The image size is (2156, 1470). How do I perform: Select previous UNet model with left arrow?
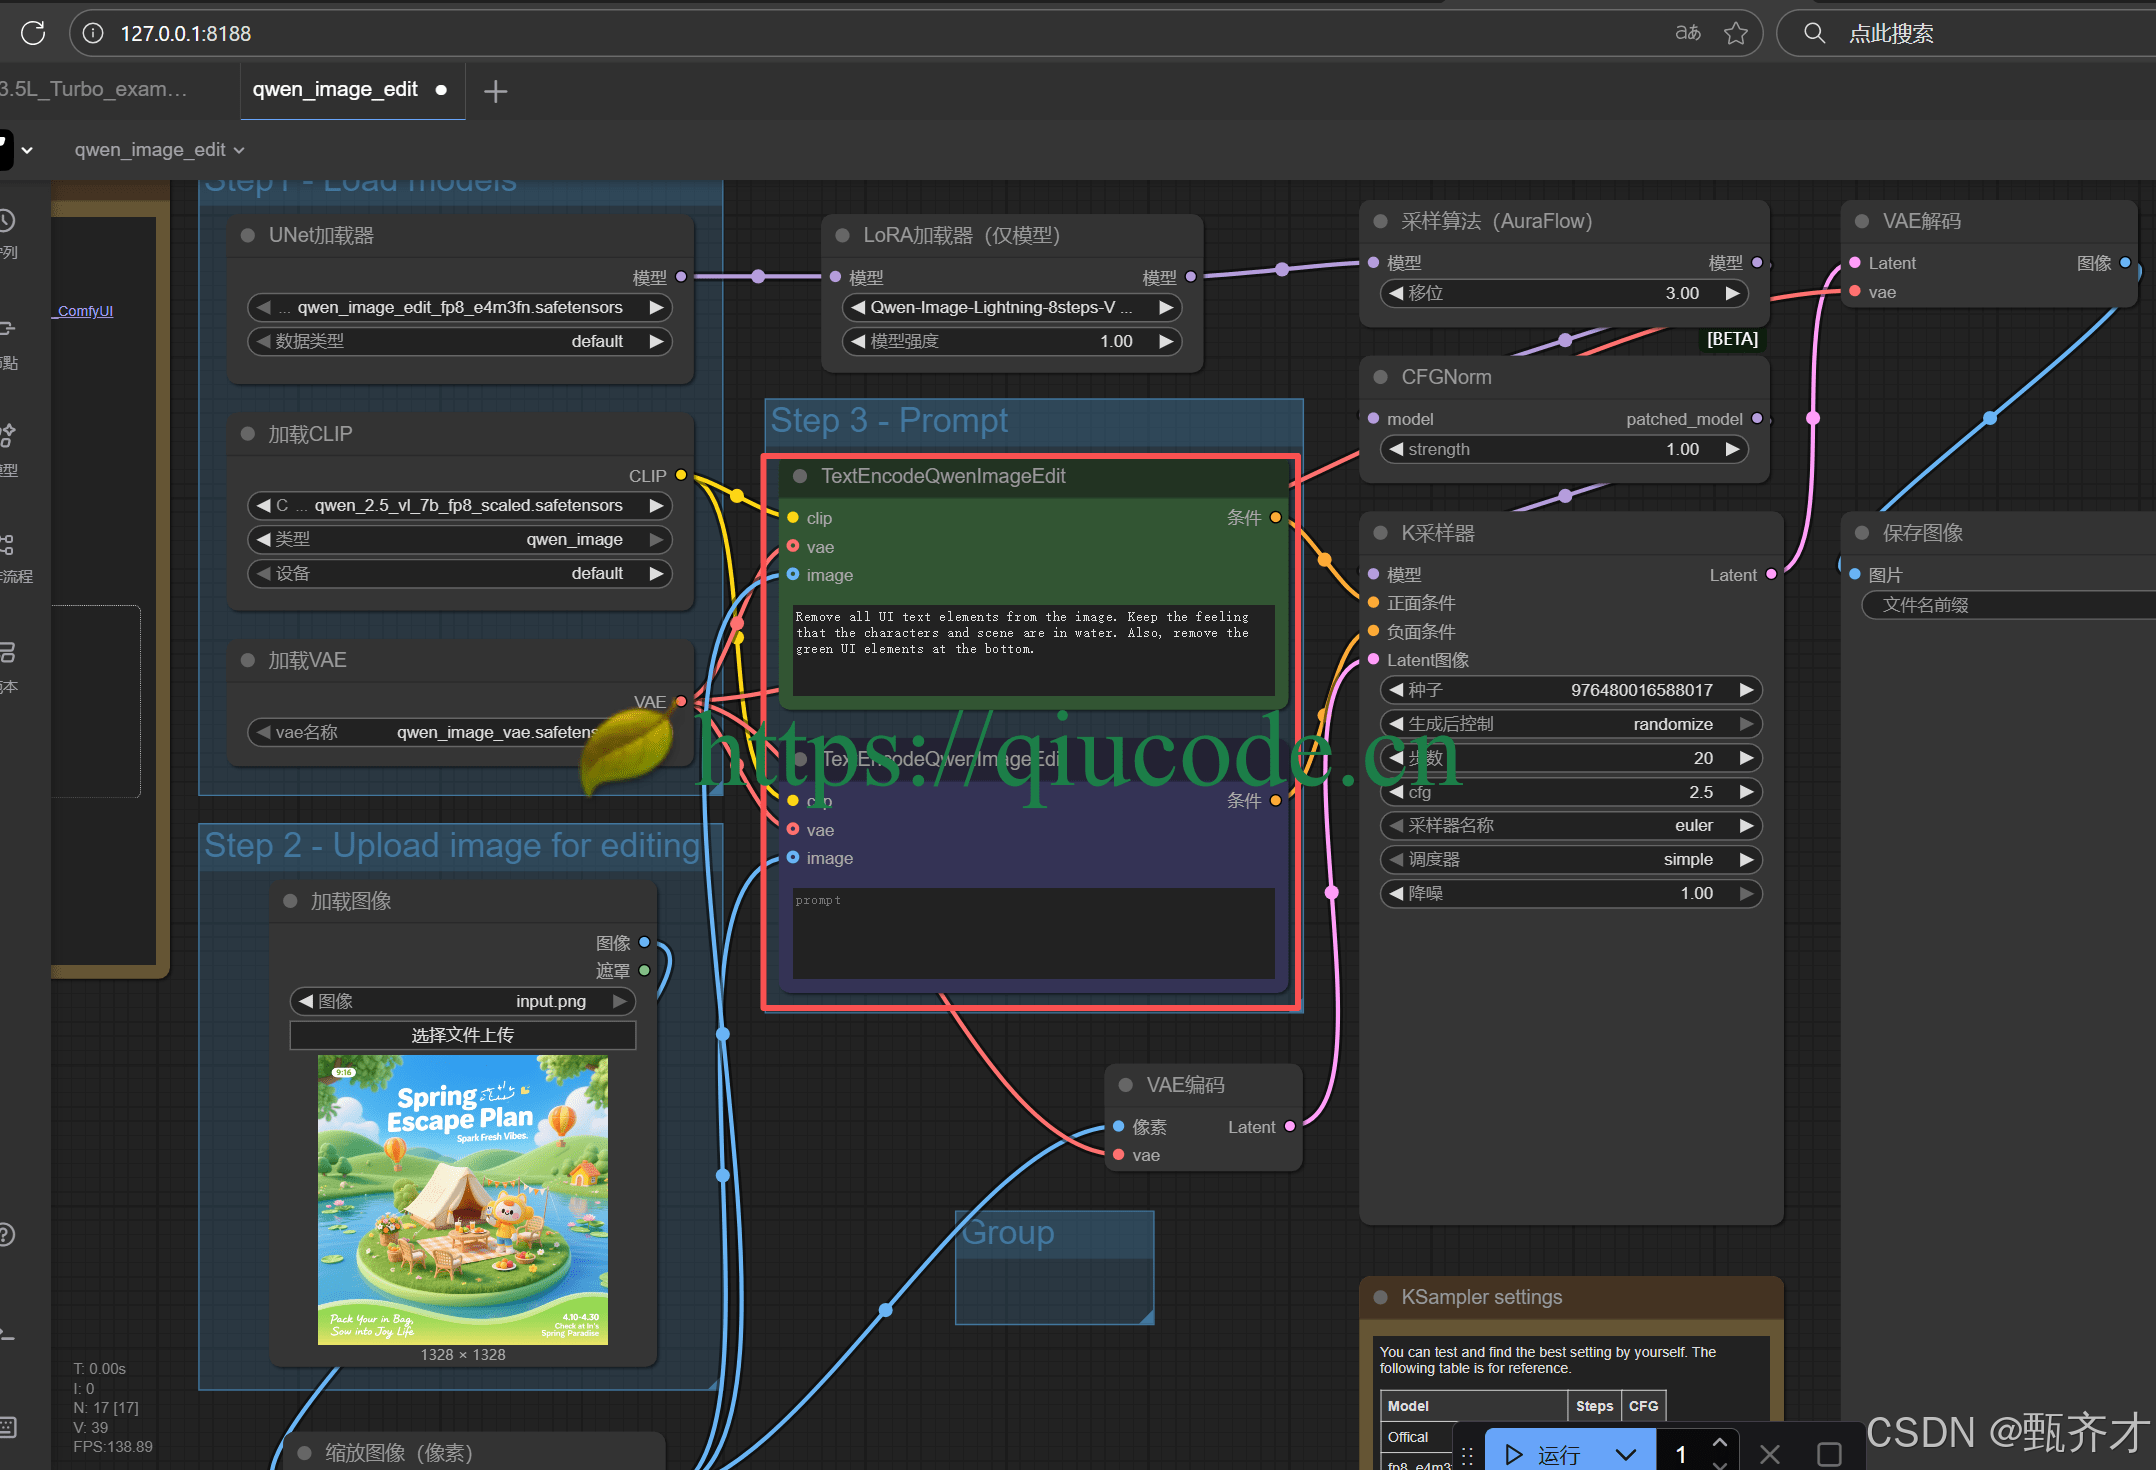pyautogui.click(x=263, y=307)
